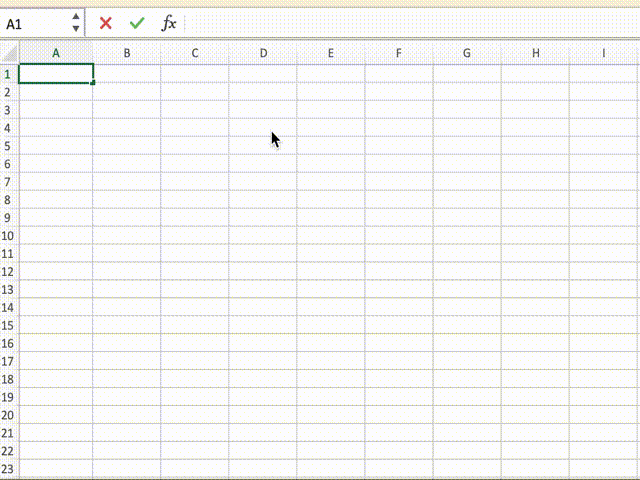Viewport: 640px width, 480px height.
Task: Select row 3 header
Action: tap(7, 110)
